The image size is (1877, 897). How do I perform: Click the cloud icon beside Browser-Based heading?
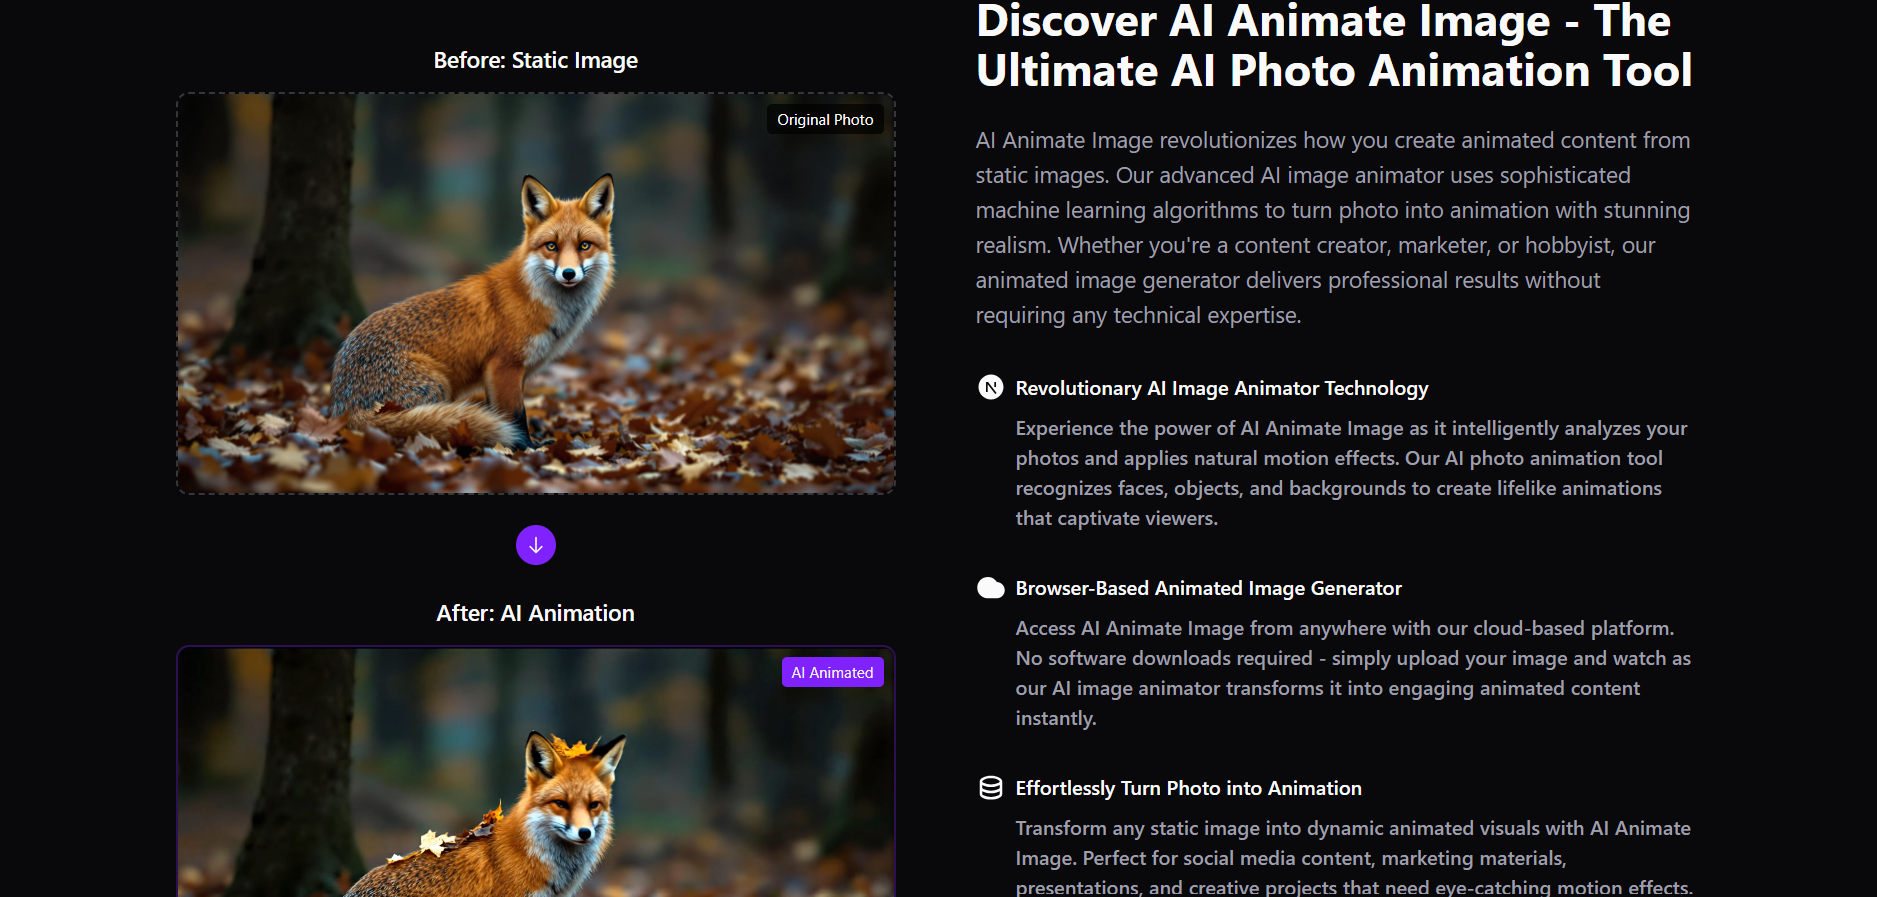(990, 588)
